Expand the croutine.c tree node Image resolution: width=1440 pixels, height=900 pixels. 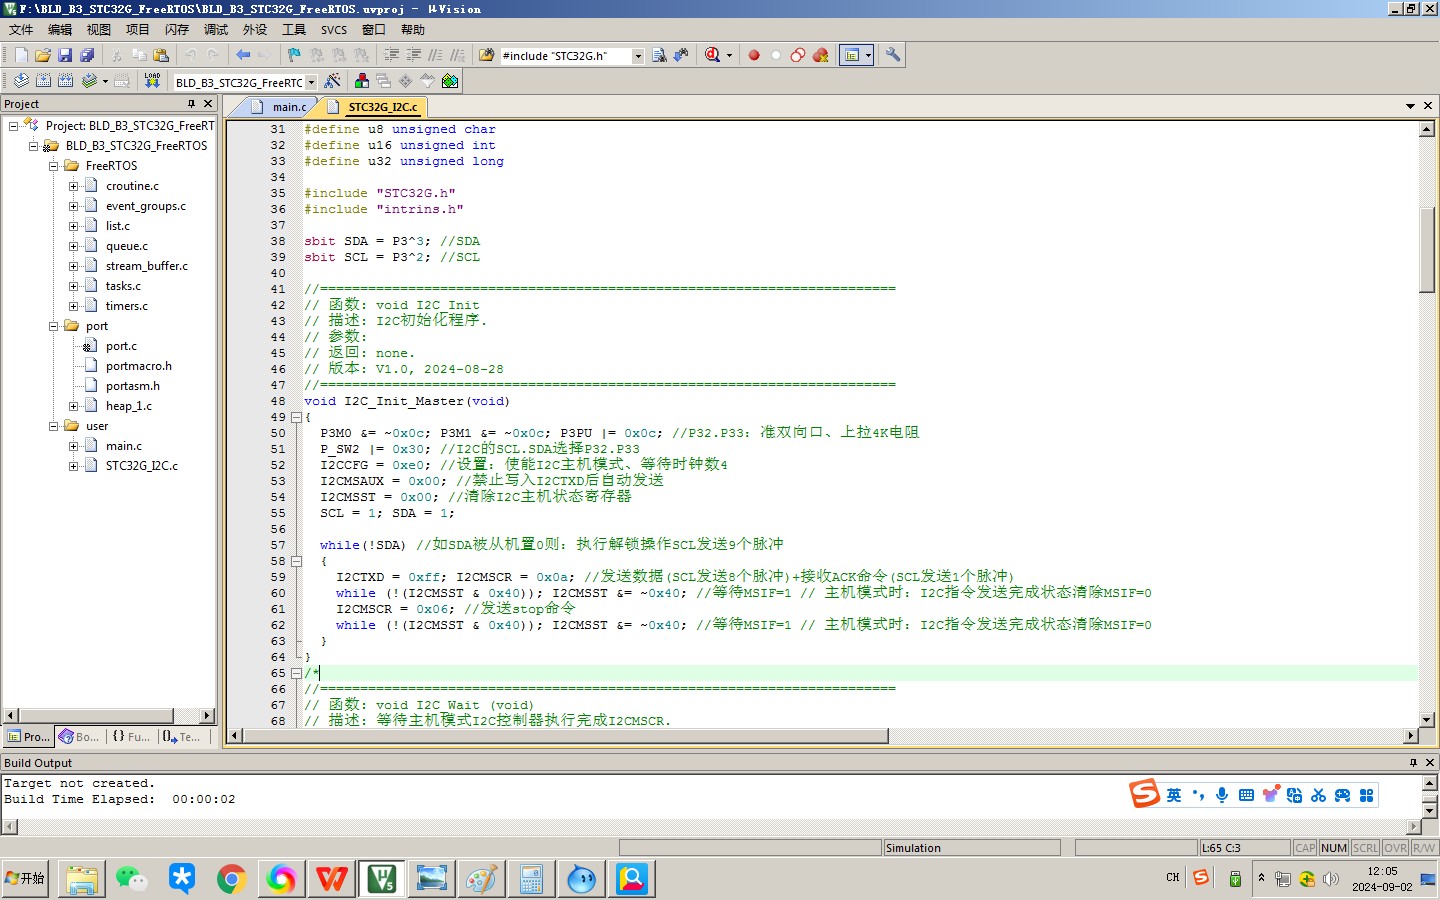[x=73, y=186]
